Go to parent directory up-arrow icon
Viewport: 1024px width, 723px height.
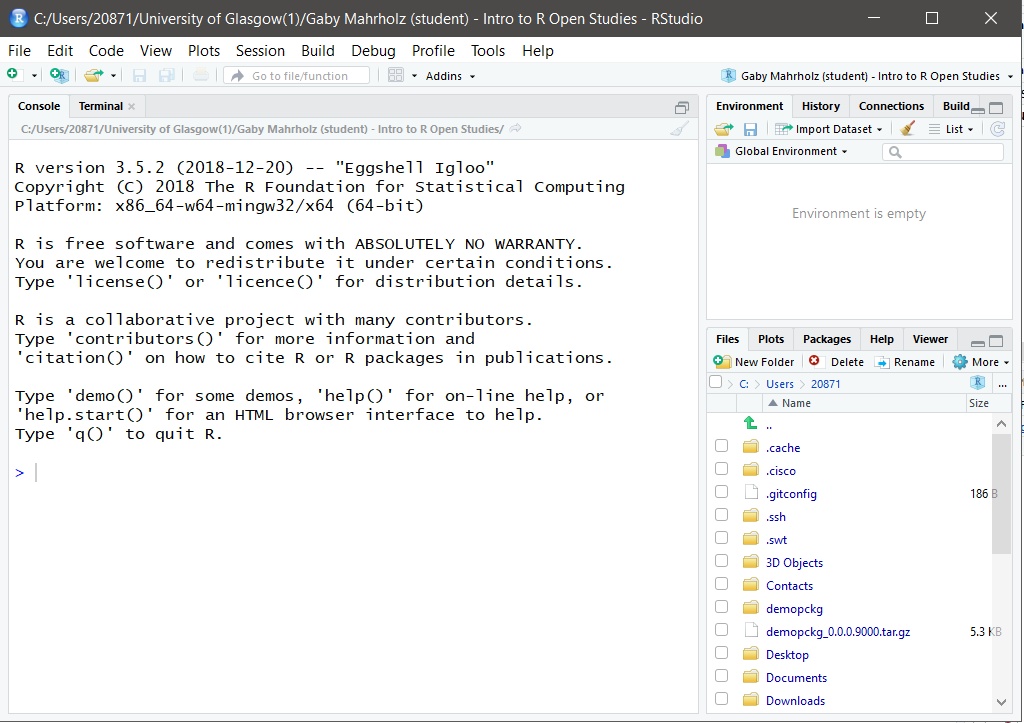point(750,423)
